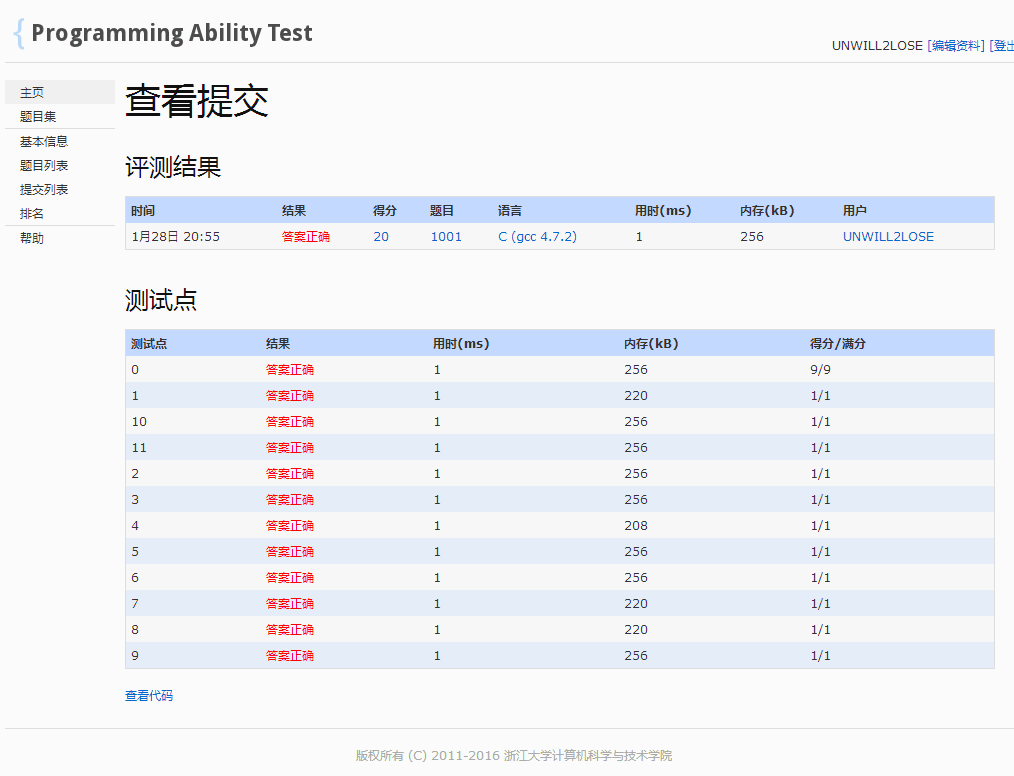Click the 用户 column header

pyautogui.click(x=854, y=210)
